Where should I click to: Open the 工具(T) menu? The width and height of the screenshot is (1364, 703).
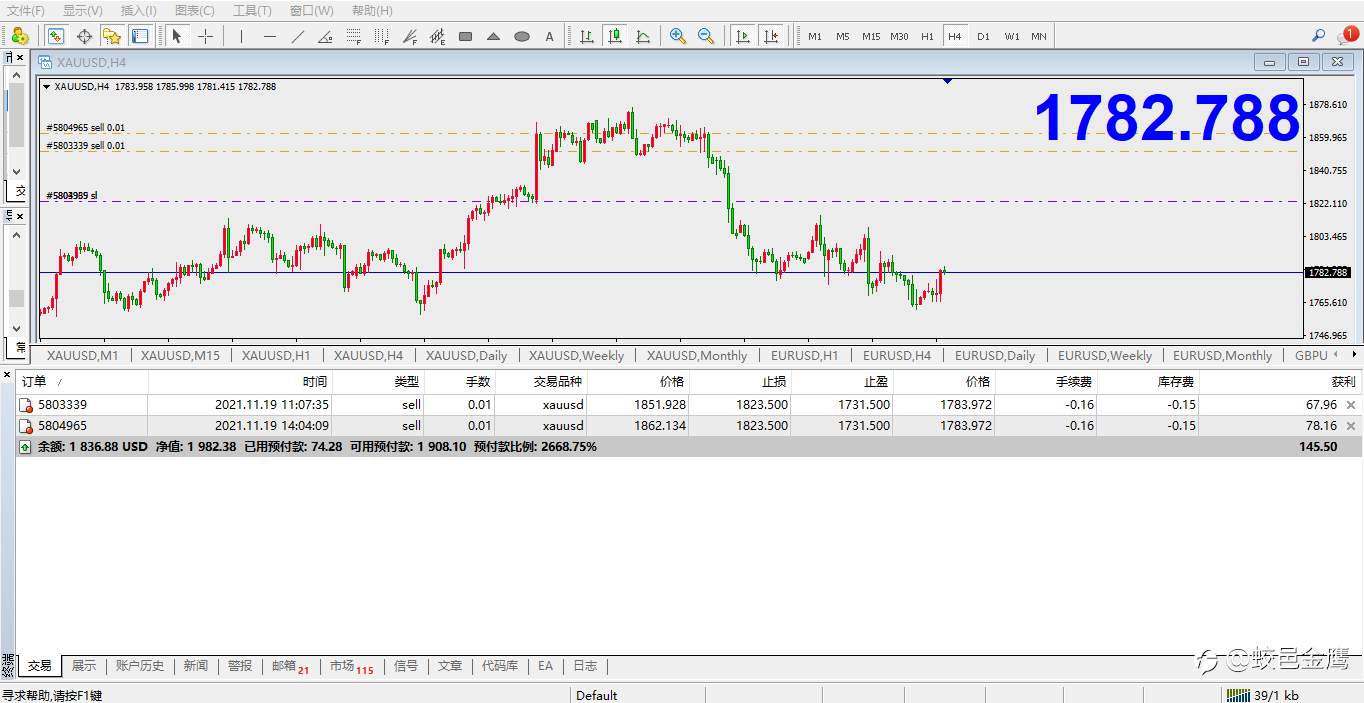coord(252,10)
